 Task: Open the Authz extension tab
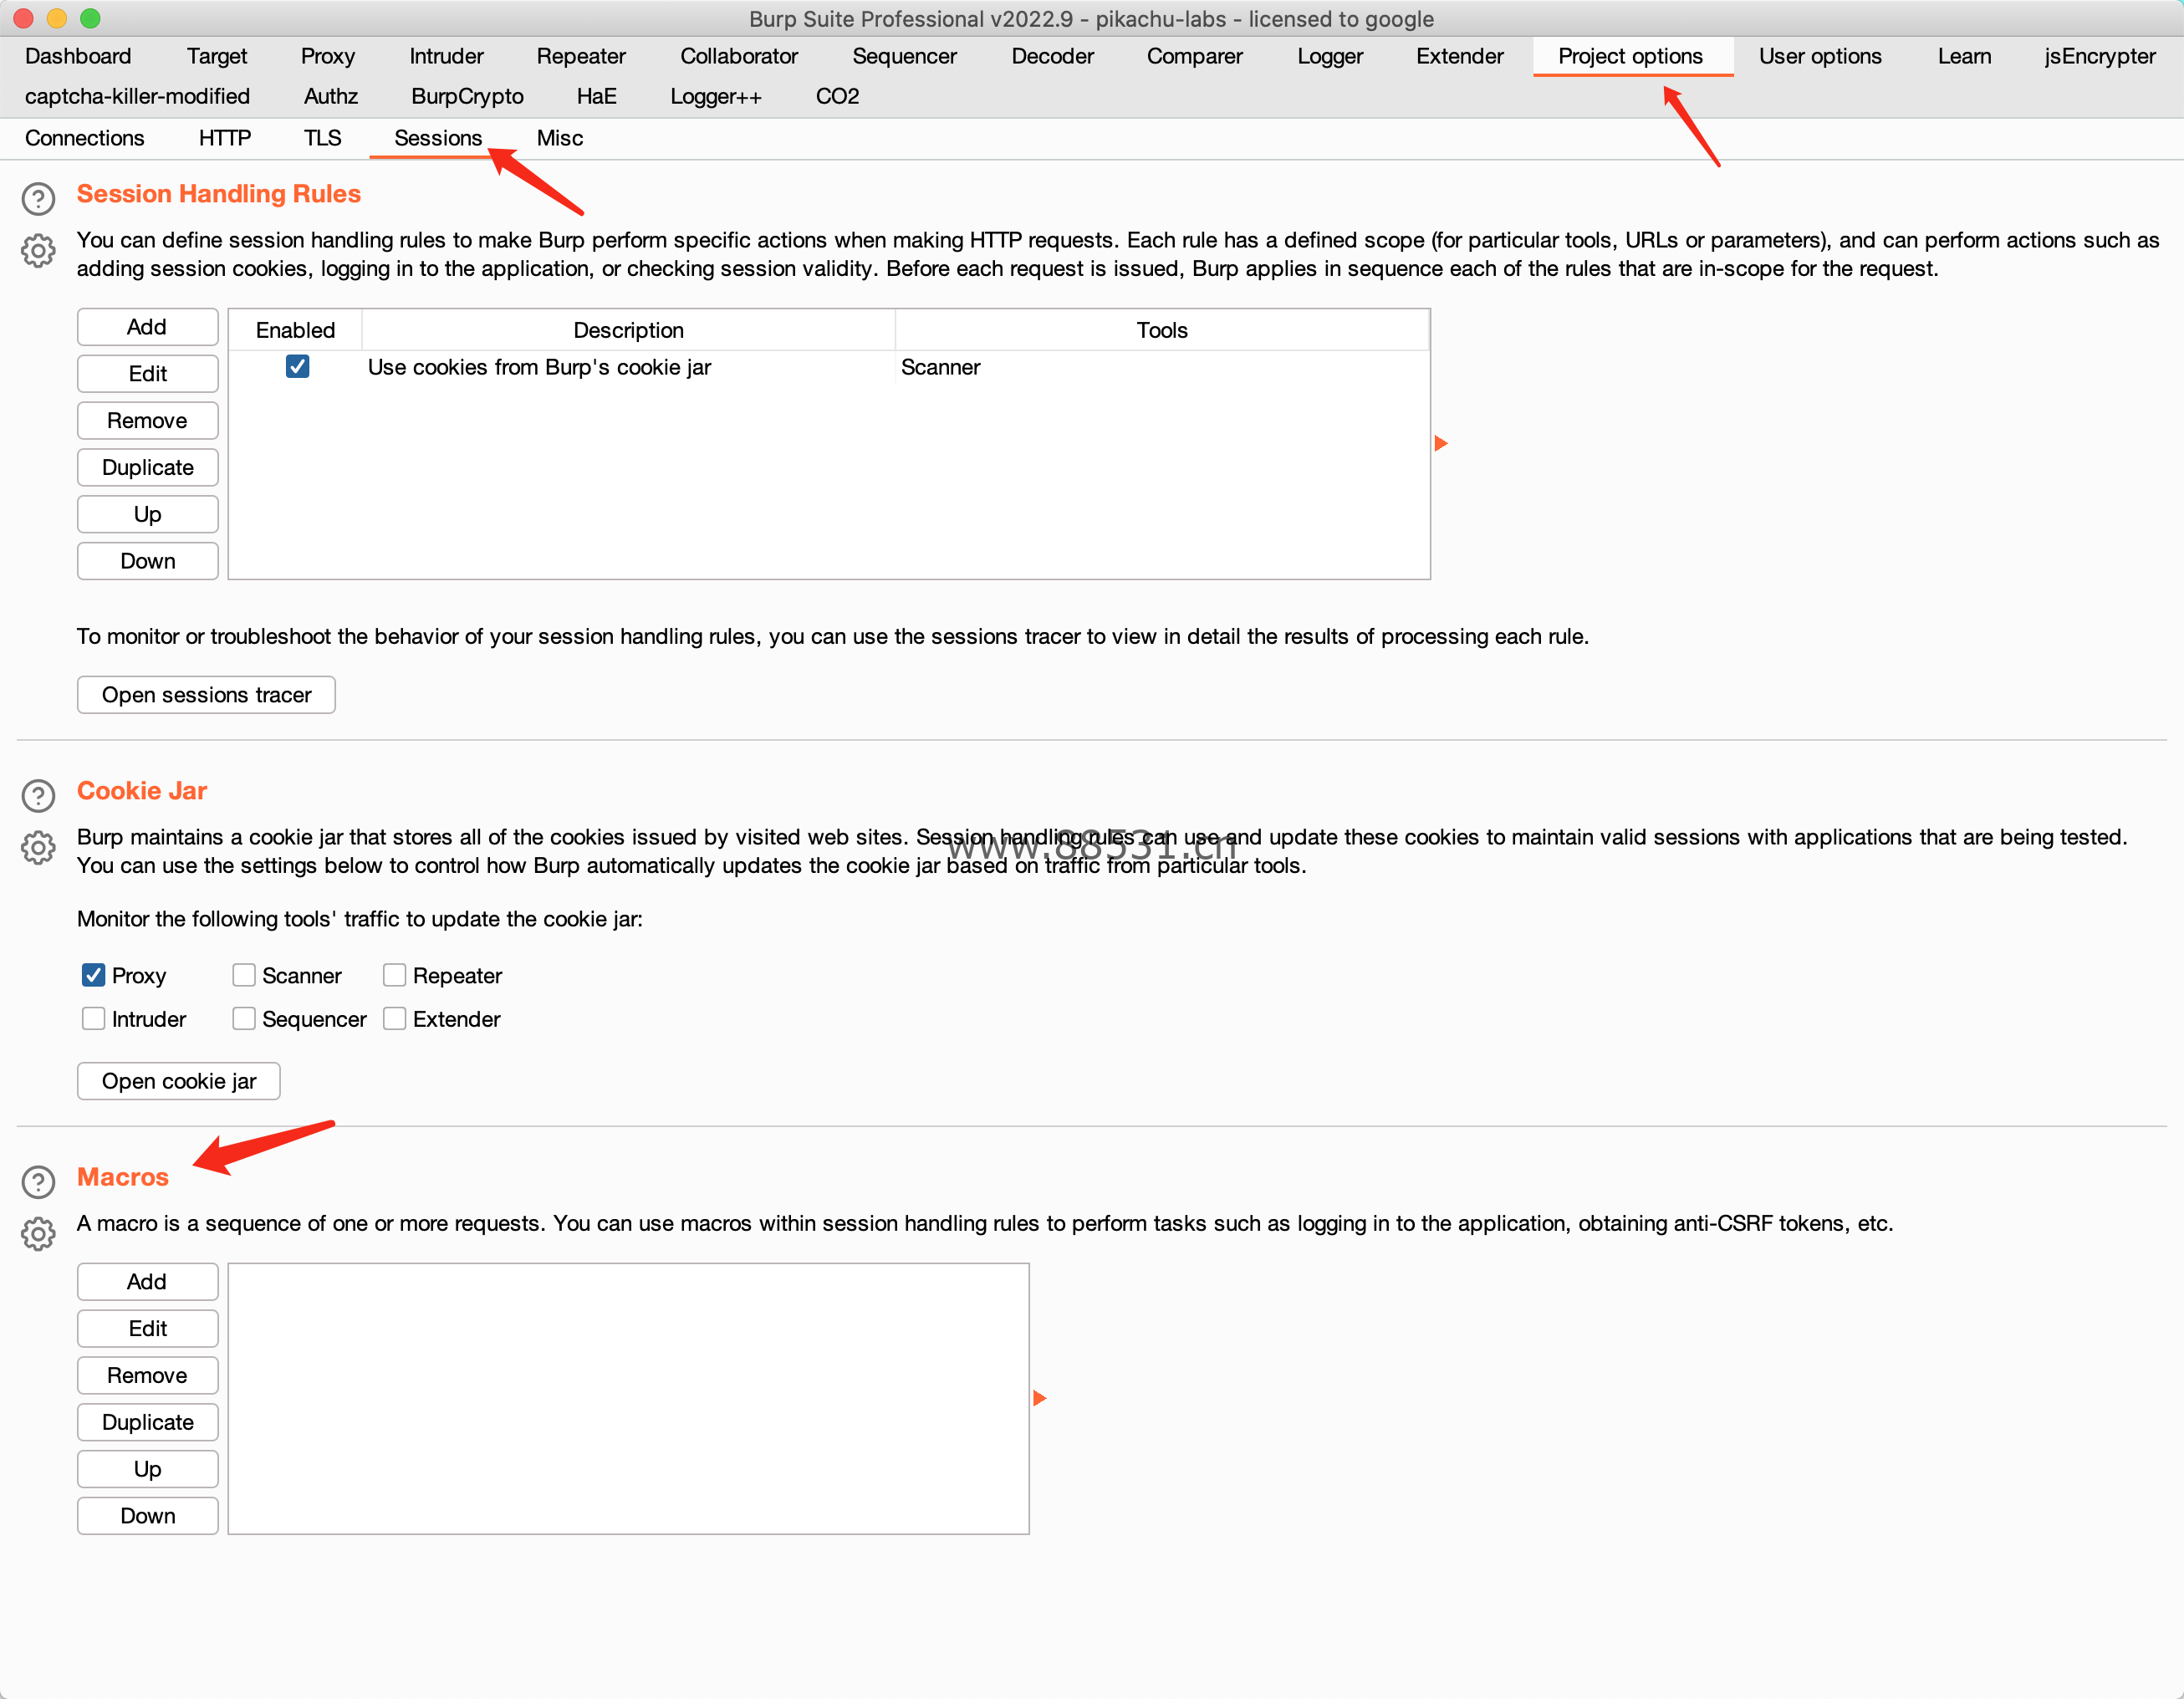331,96
